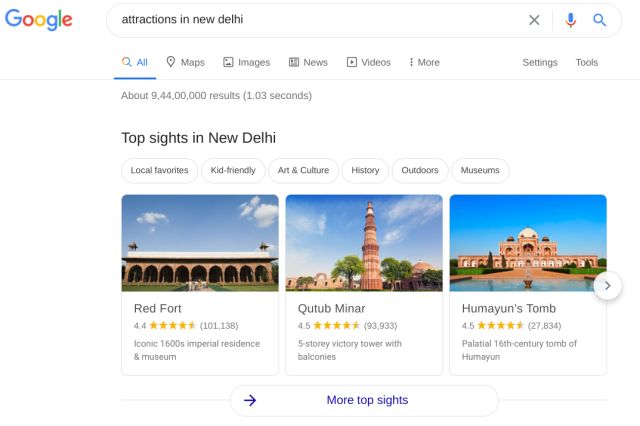Select the Kid-friendly filter chip

(x=233, y=170)
